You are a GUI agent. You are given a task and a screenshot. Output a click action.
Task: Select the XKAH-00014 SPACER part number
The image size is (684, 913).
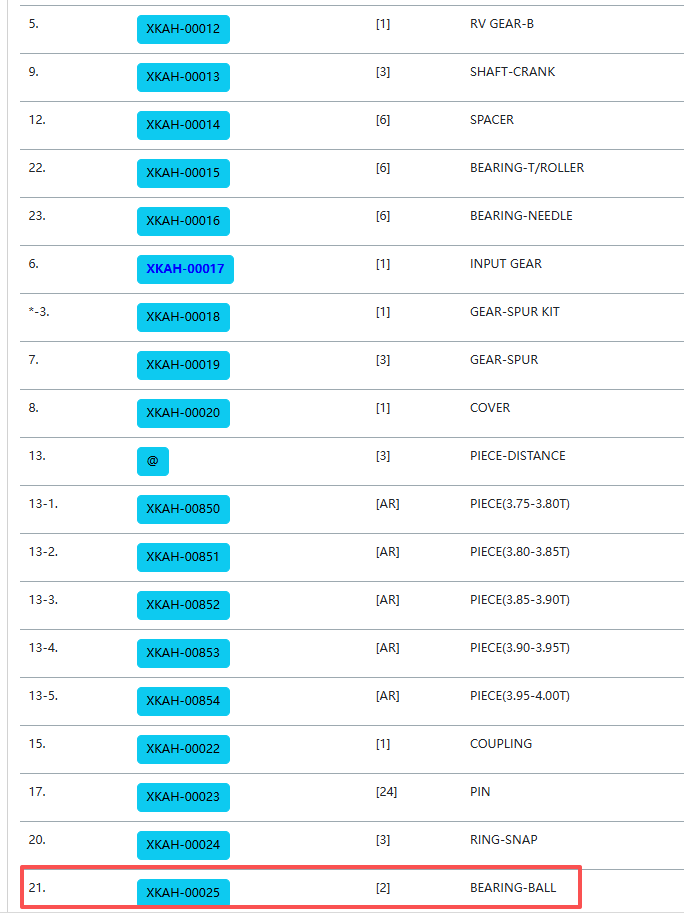click(x=183, y=125)
